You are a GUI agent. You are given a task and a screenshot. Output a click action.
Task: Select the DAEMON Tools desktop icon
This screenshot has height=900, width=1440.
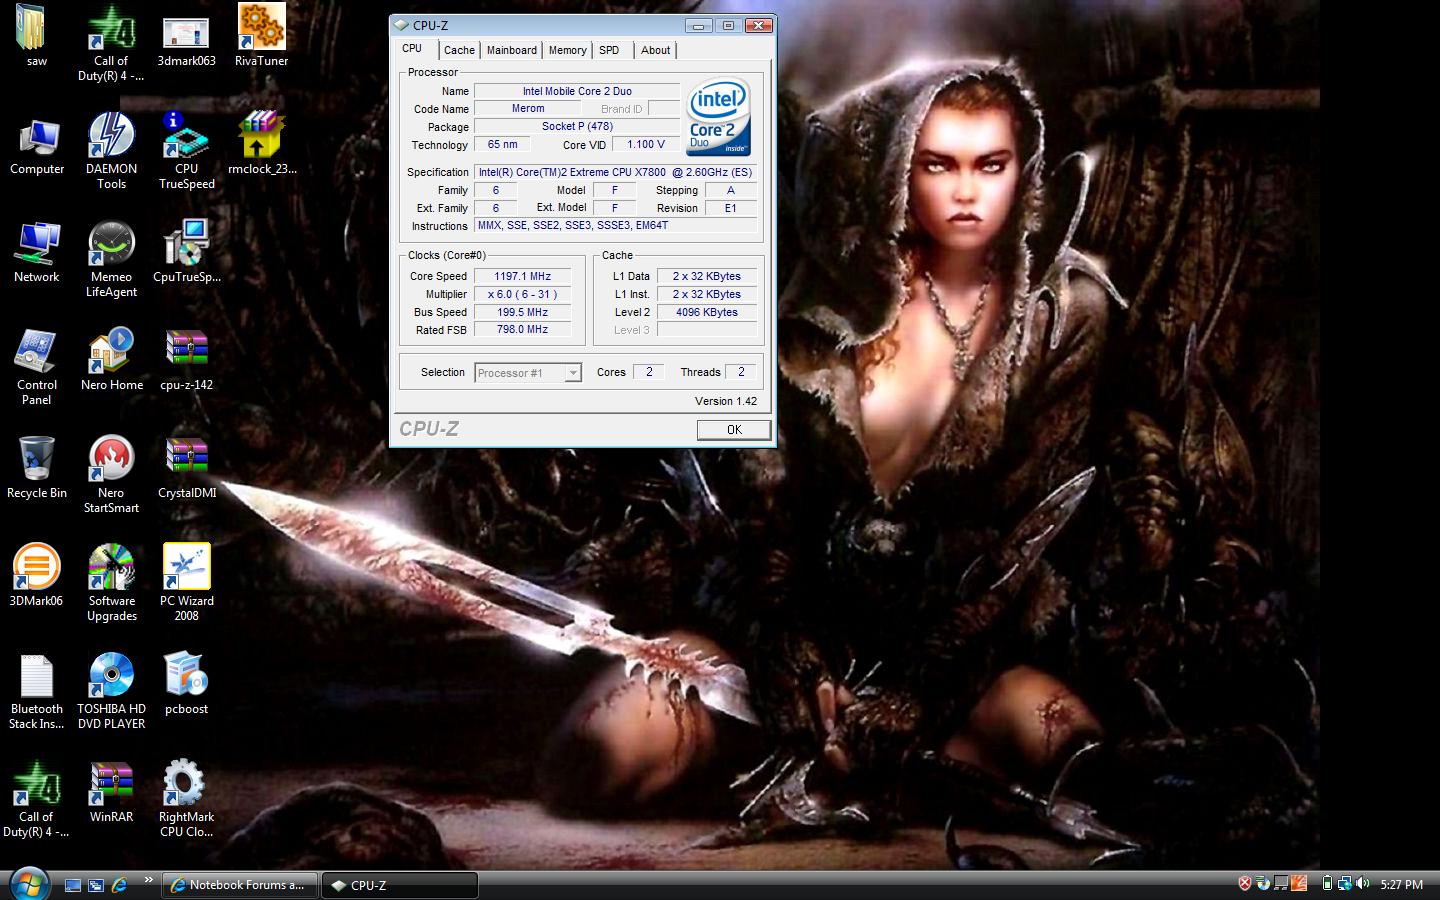tap(111, 136)
